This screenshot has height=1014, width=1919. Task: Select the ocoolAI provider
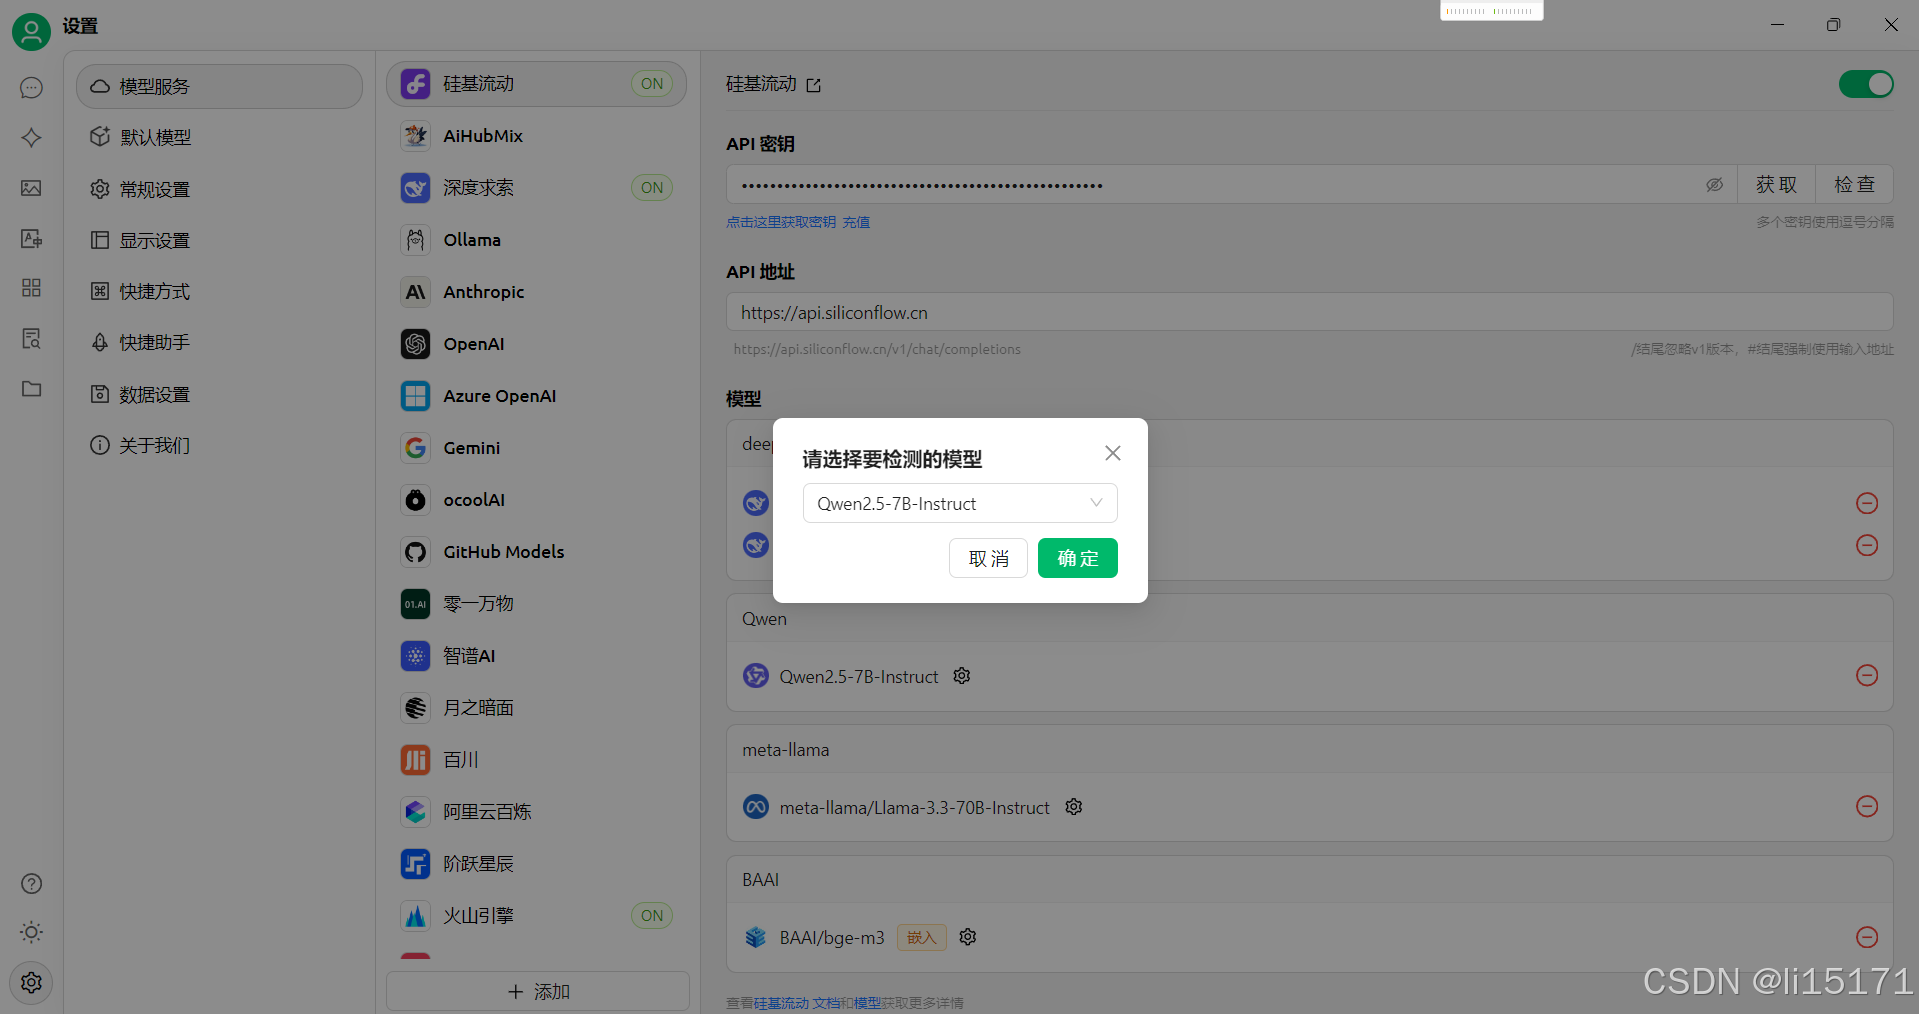click(537, 500)
